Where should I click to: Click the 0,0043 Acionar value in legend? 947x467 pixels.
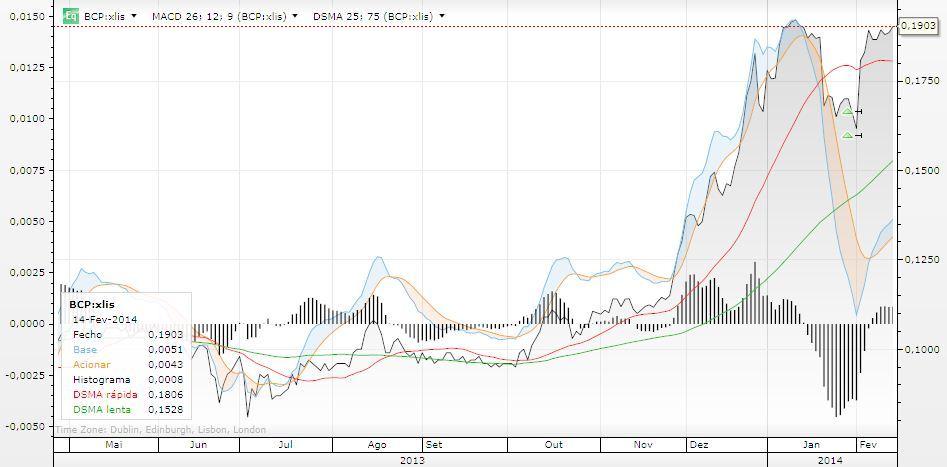click(x=165, y=364)
